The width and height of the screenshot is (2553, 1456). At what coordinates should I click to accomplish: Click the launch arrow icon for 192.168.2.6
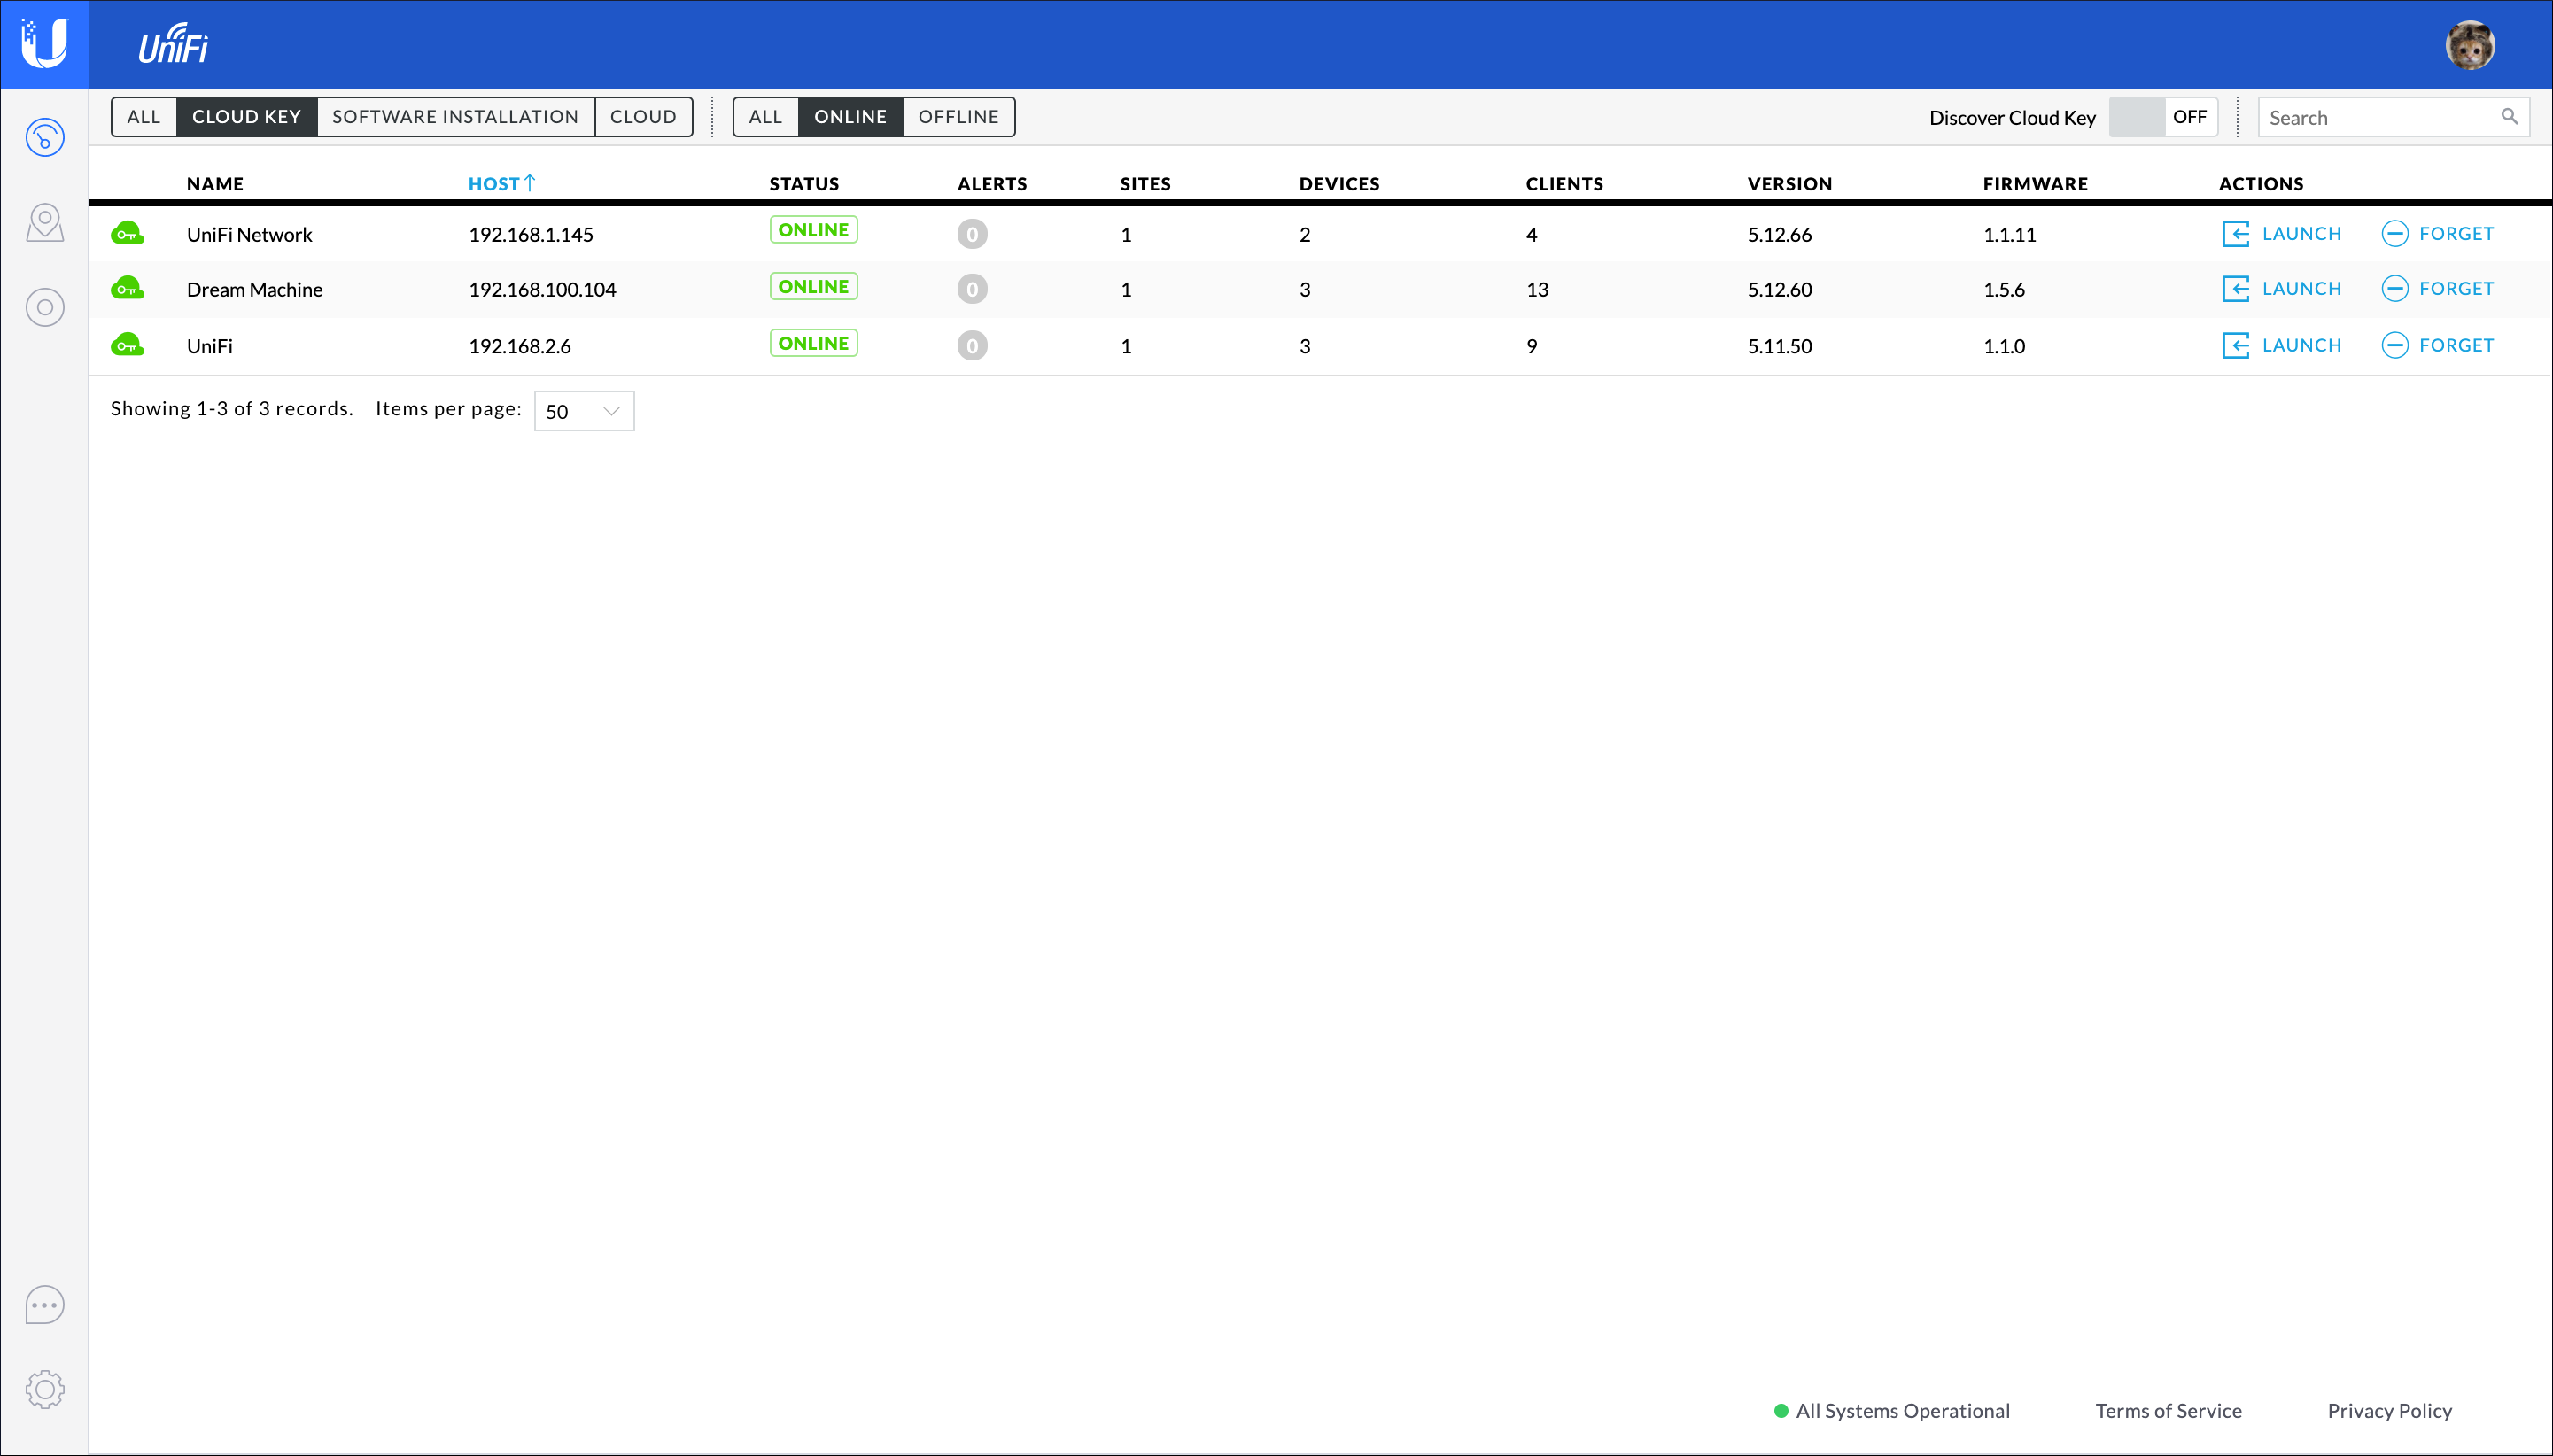point(2235,346)
